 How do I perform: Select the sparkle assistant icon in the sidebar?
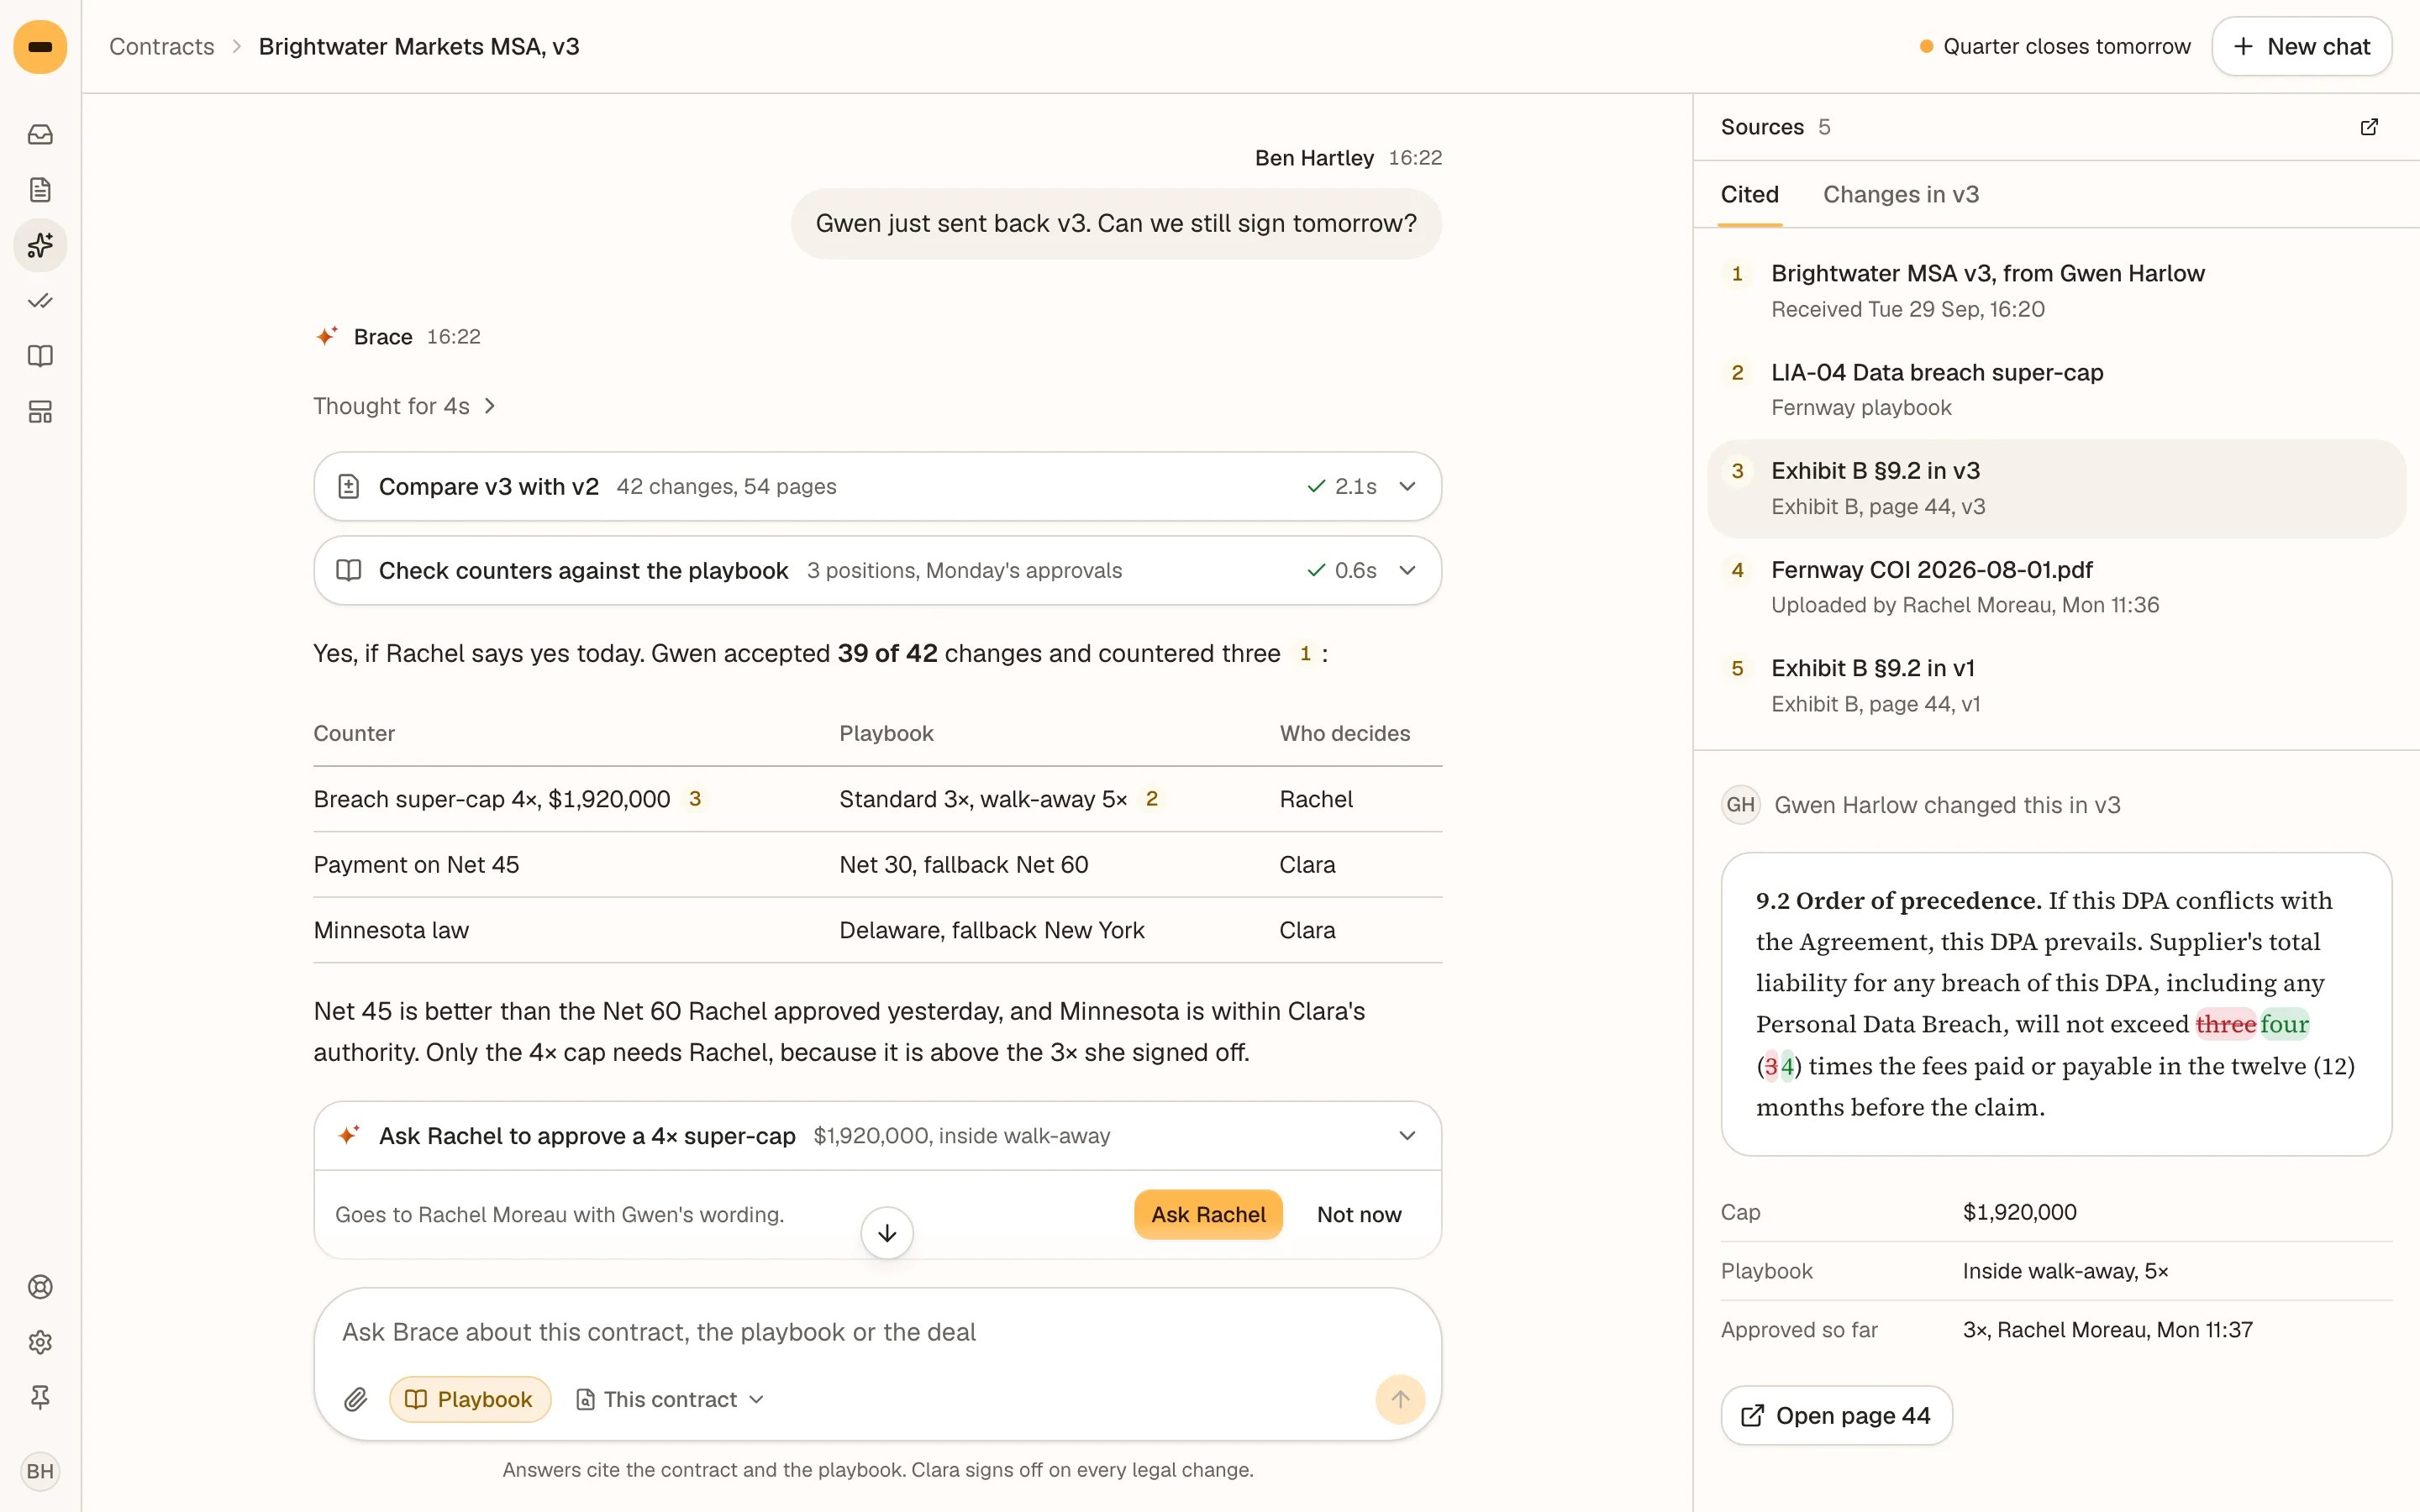point(40,245)
